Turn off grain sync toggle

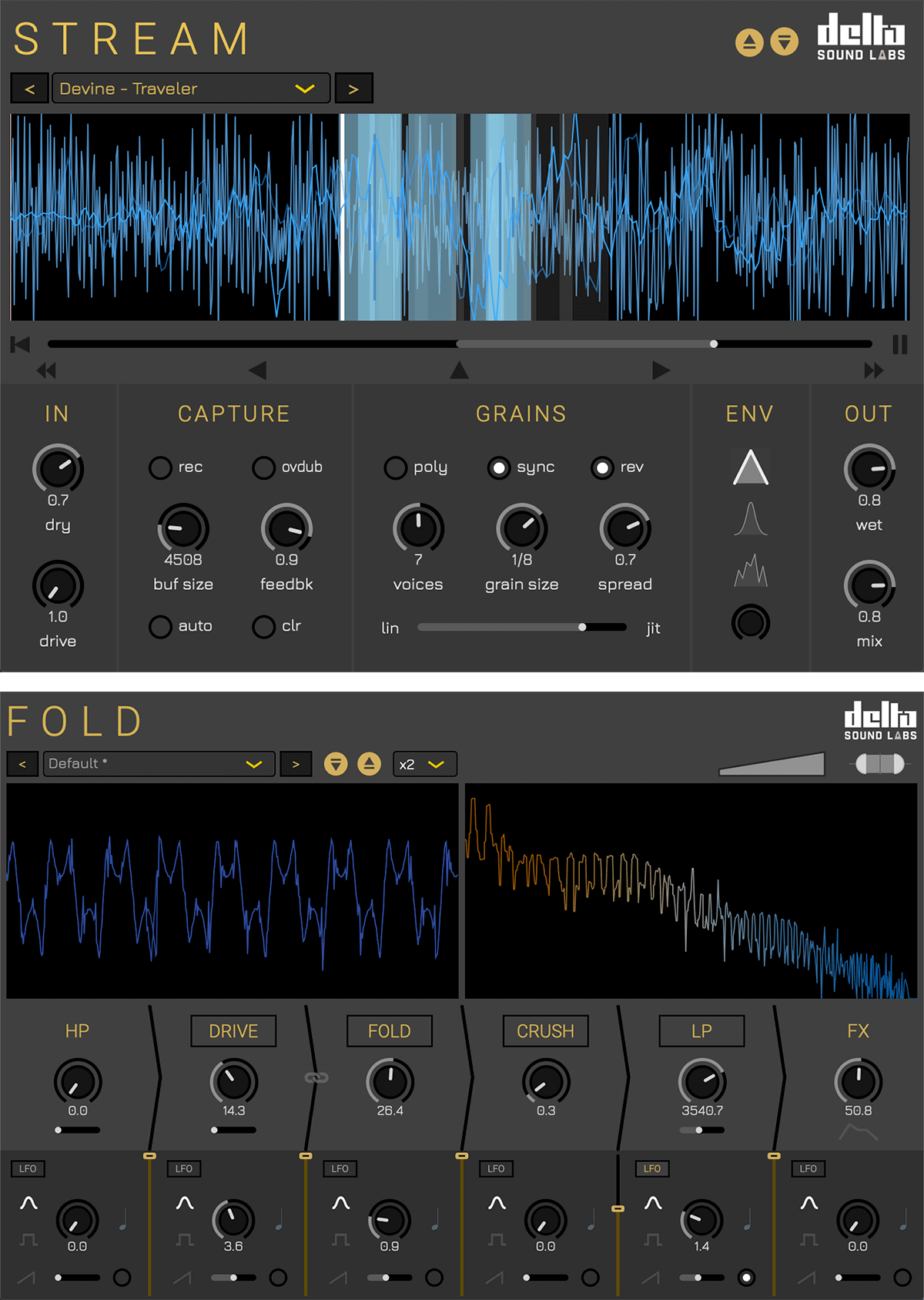[498, 467]
